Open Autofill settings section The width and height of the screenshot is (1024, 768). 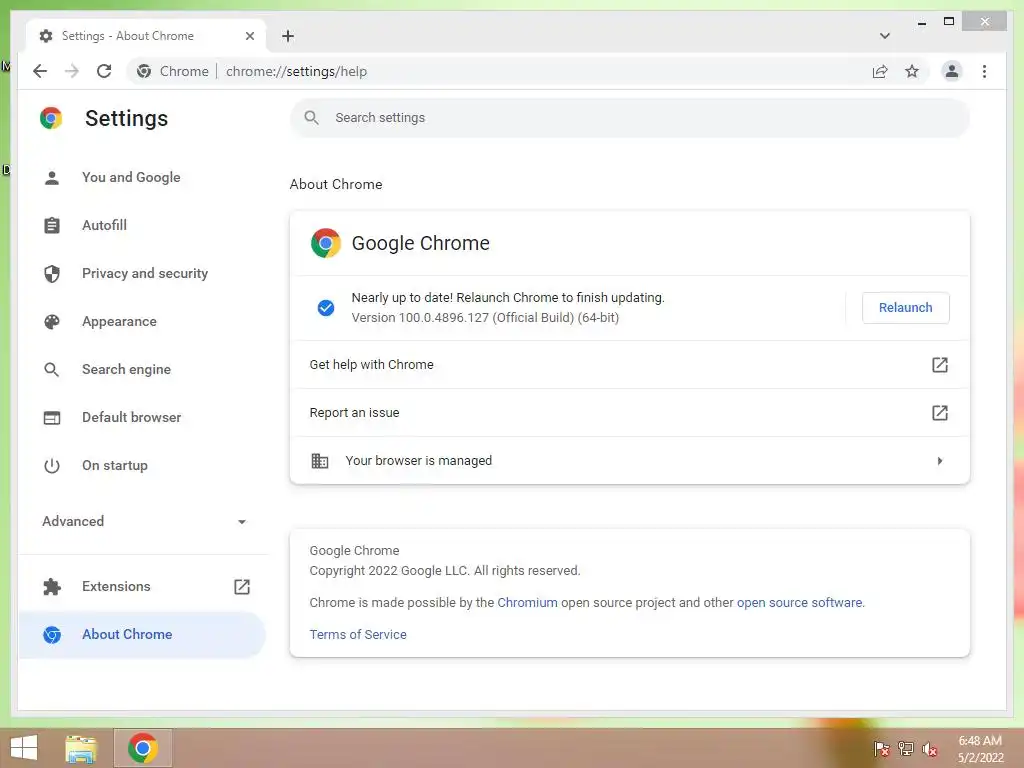tap(142, 225)
